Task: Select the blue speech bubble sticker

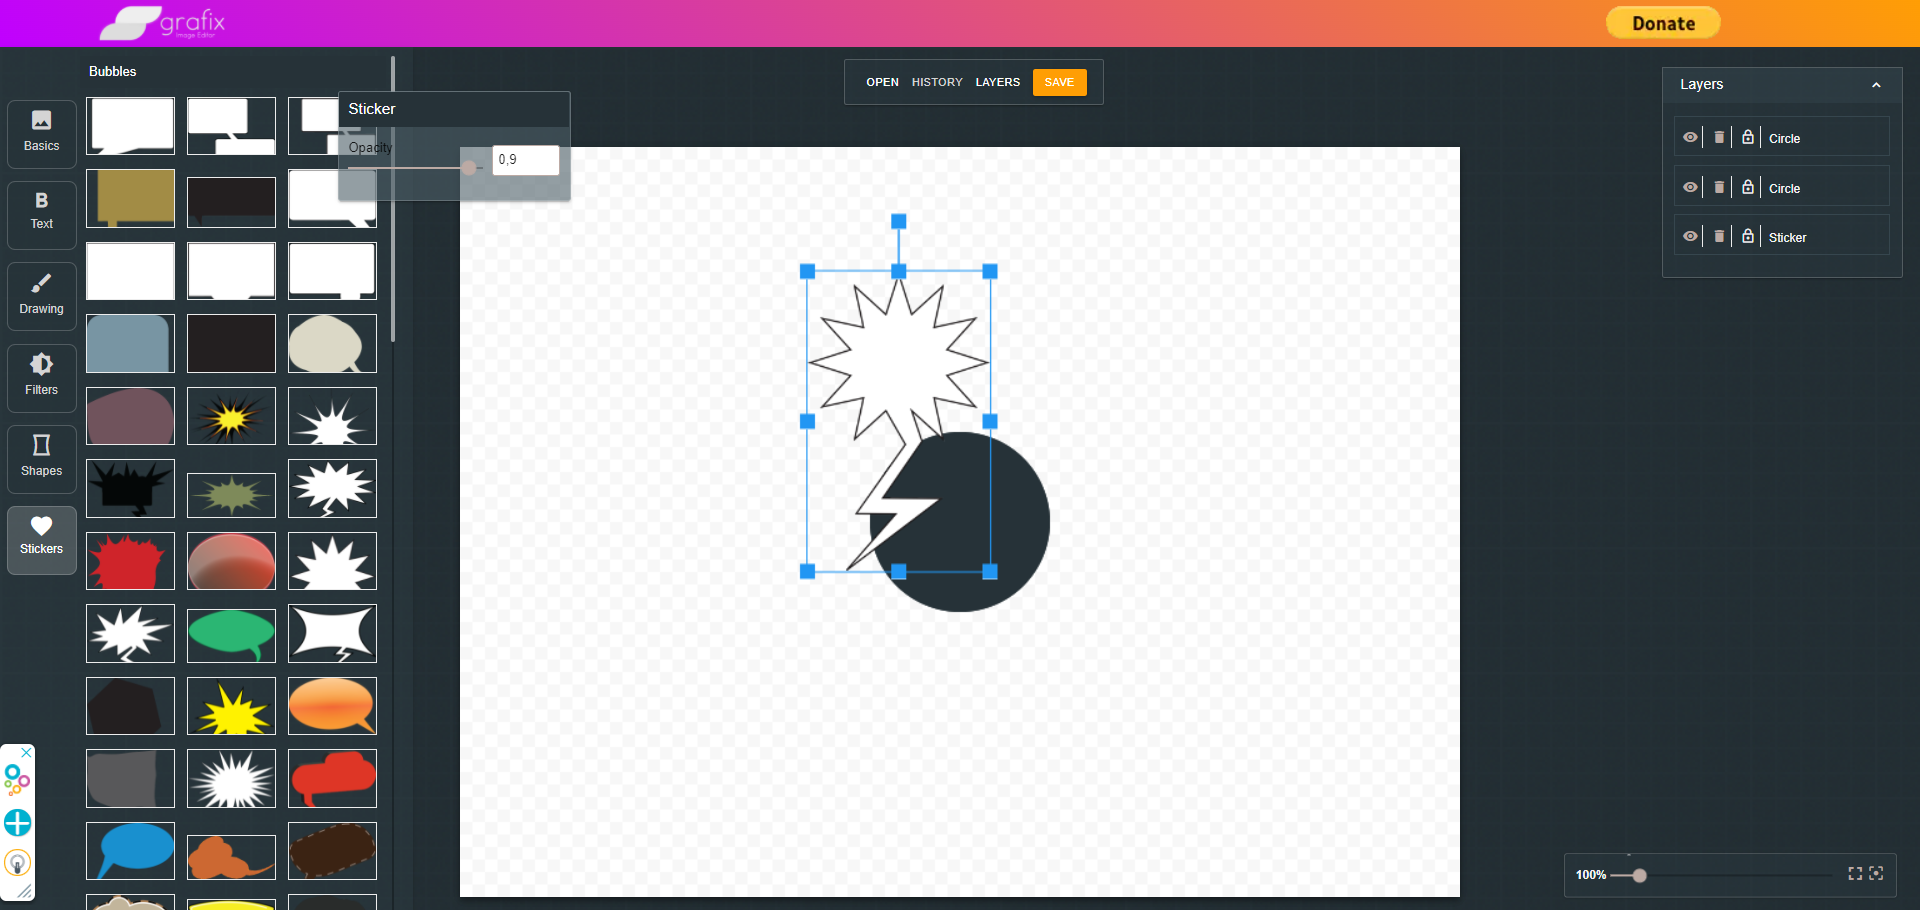Action: pyautogui.click(x=131, y=851)
